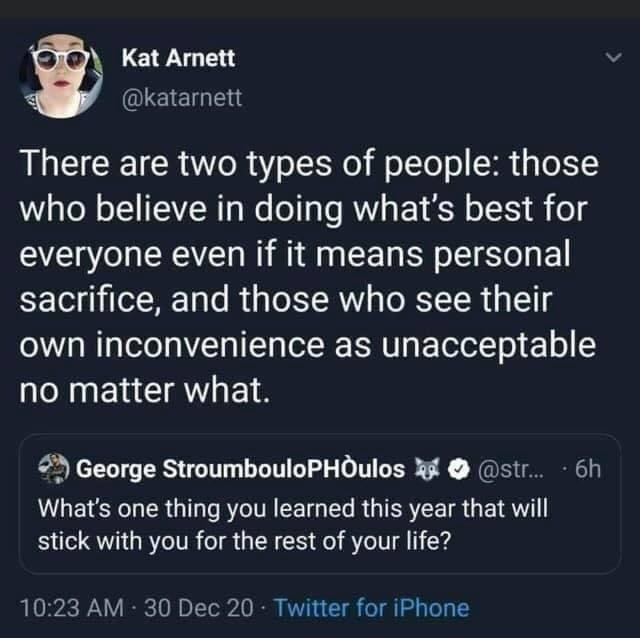Click the Kat Arnett display name

click(178, 59)
